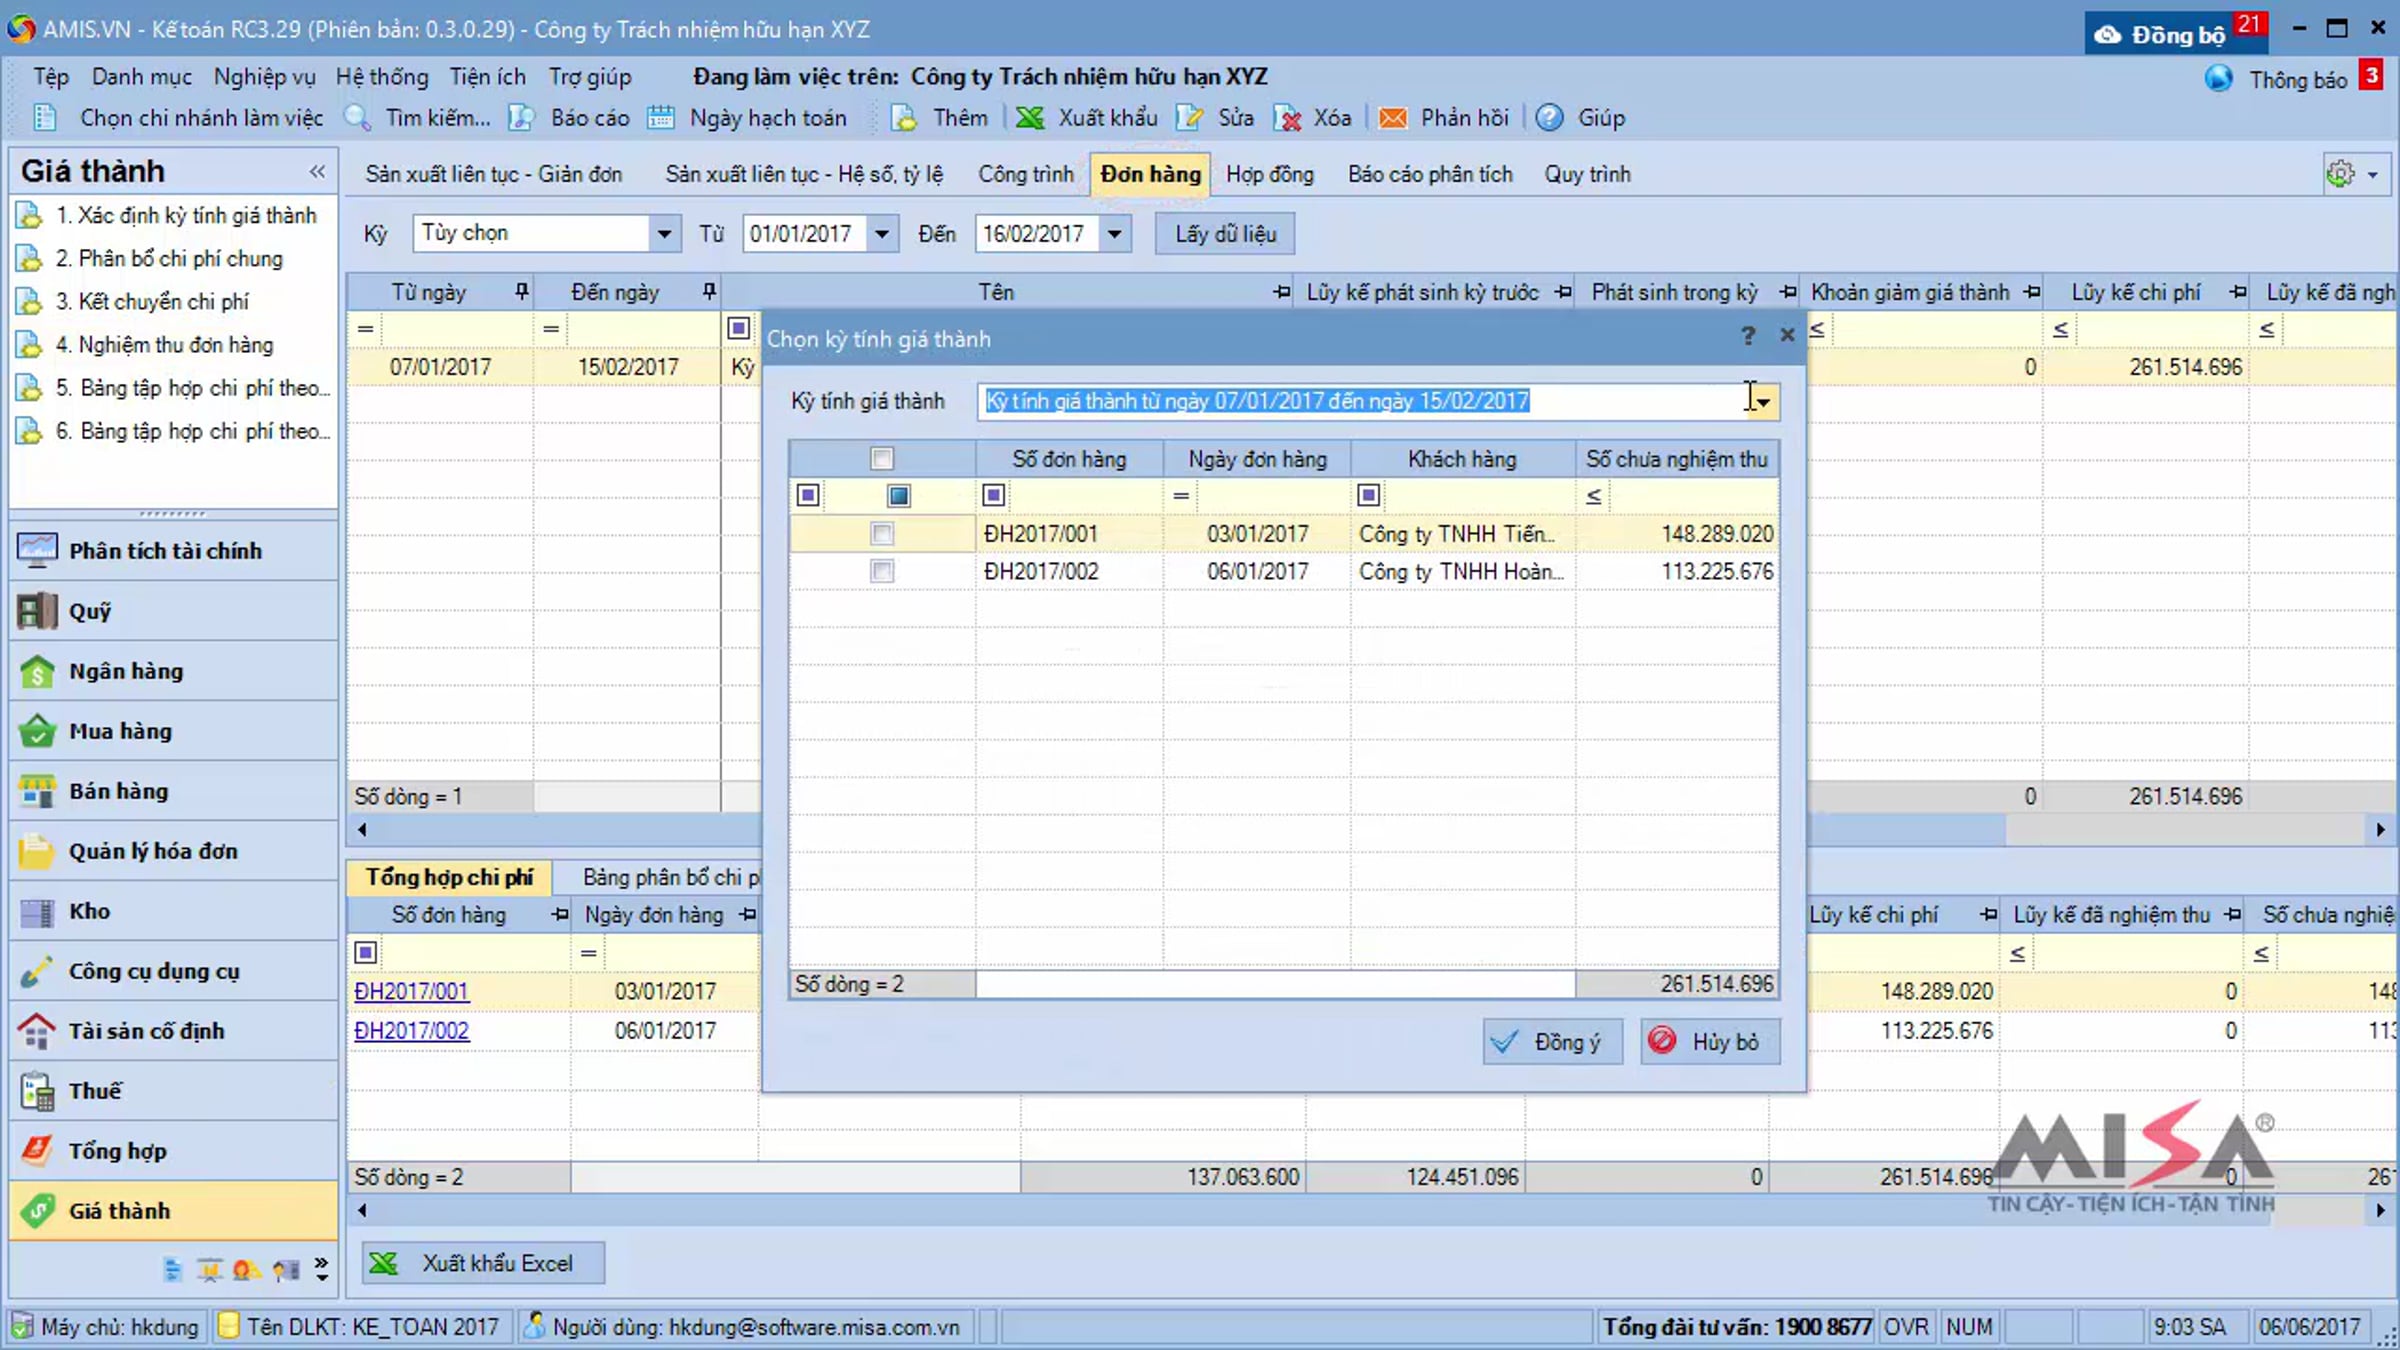Click the Sửa pencil icon
Screen dimensions: 2400x1350
click(x=1190, y=118)
